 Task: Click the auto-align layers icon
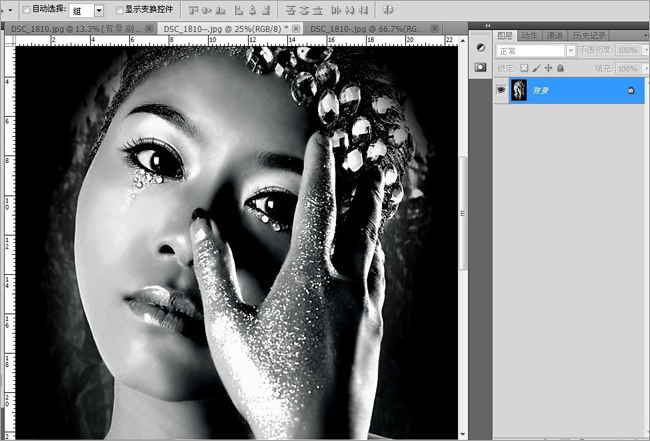(x=388, y=10)
